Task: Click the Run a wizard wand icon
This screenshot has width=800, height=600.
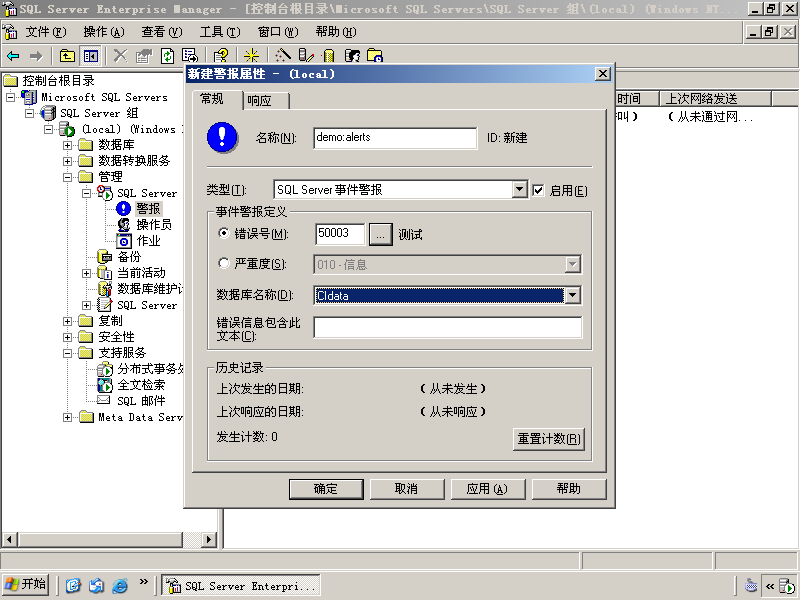Action: (x=283, y=56)
